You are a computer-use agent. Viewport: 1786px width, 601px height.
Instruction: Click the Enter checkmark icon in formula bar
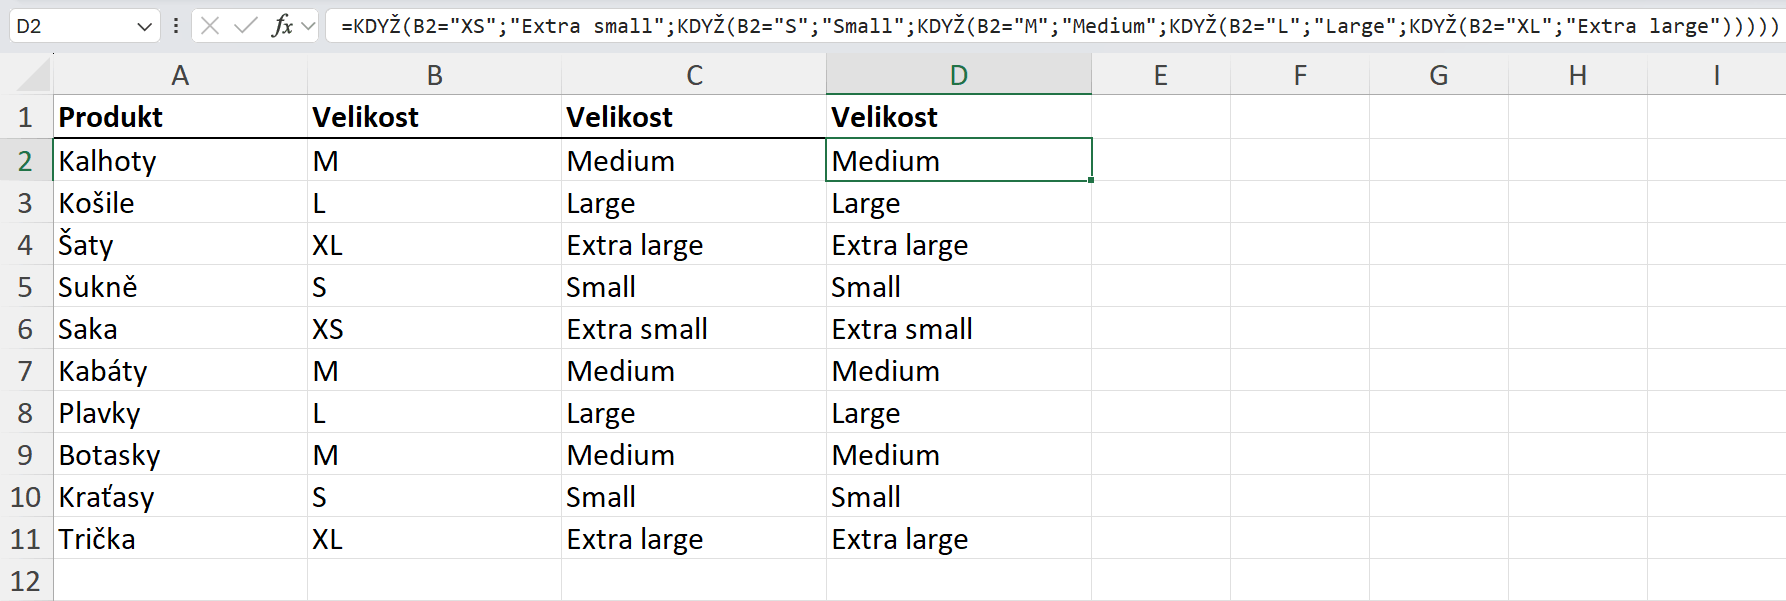pyautogui.click(x=245, y=26)
